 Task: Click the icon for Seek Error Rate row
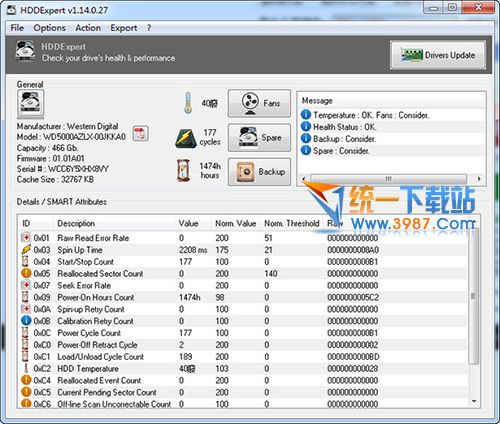coord(26,285)
